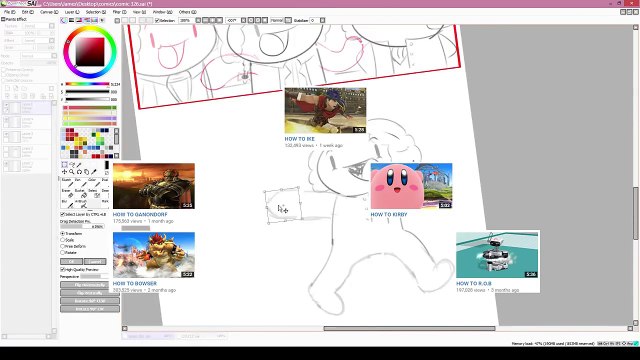Select the hand pan tool
640x360 pixels.
[x=87, y=172]
